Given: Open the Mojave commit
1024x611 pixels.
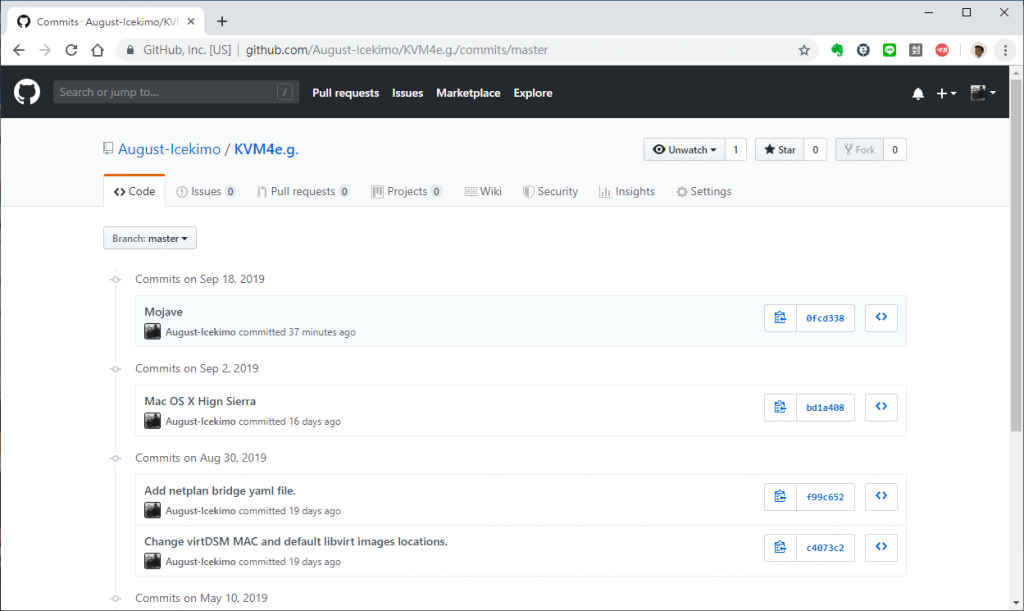Looking at the screenshot, I should point(163,311).
